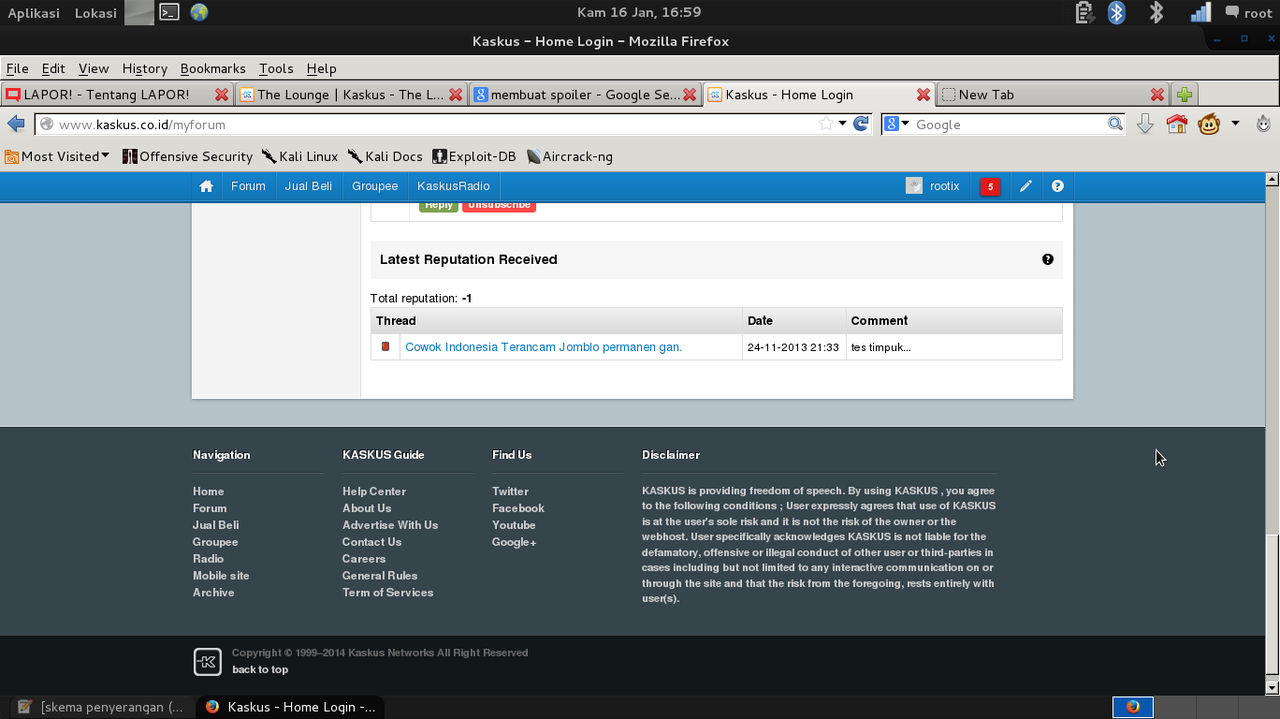Close the Kaskus - Home Login tab

[923, 94]
